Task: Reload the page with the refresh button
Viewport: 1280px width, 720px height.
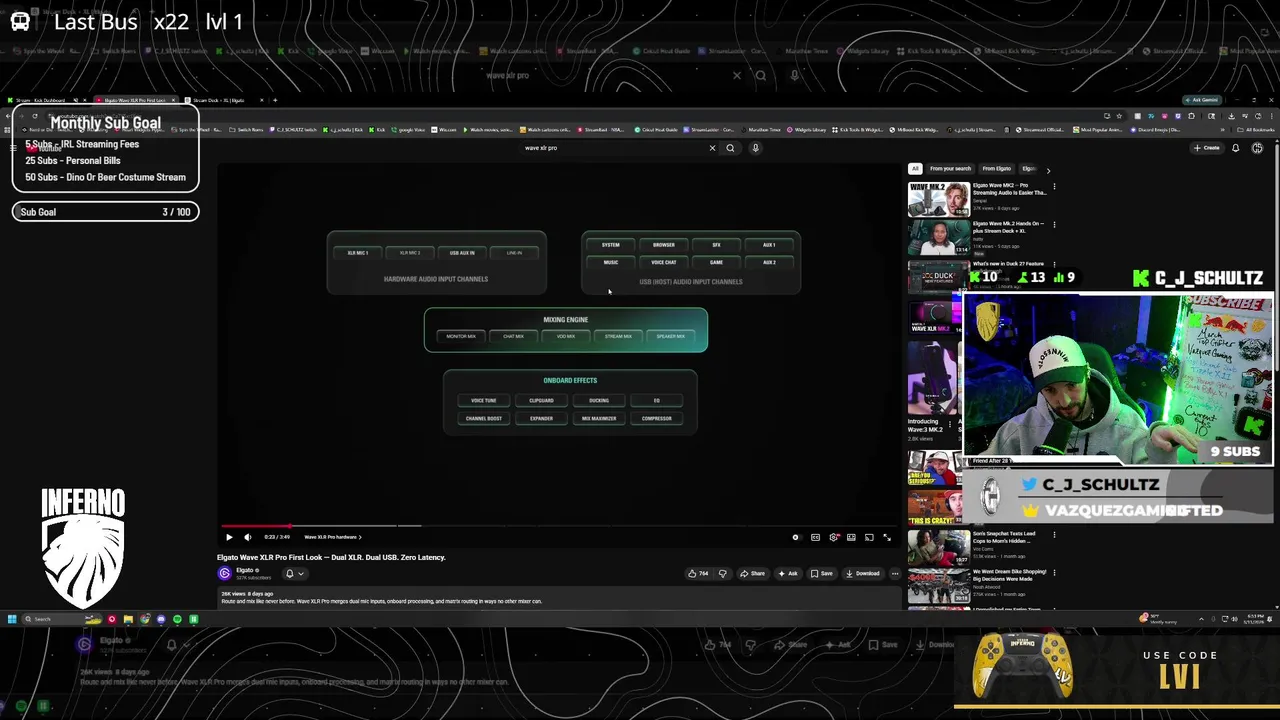Action: 34,116
